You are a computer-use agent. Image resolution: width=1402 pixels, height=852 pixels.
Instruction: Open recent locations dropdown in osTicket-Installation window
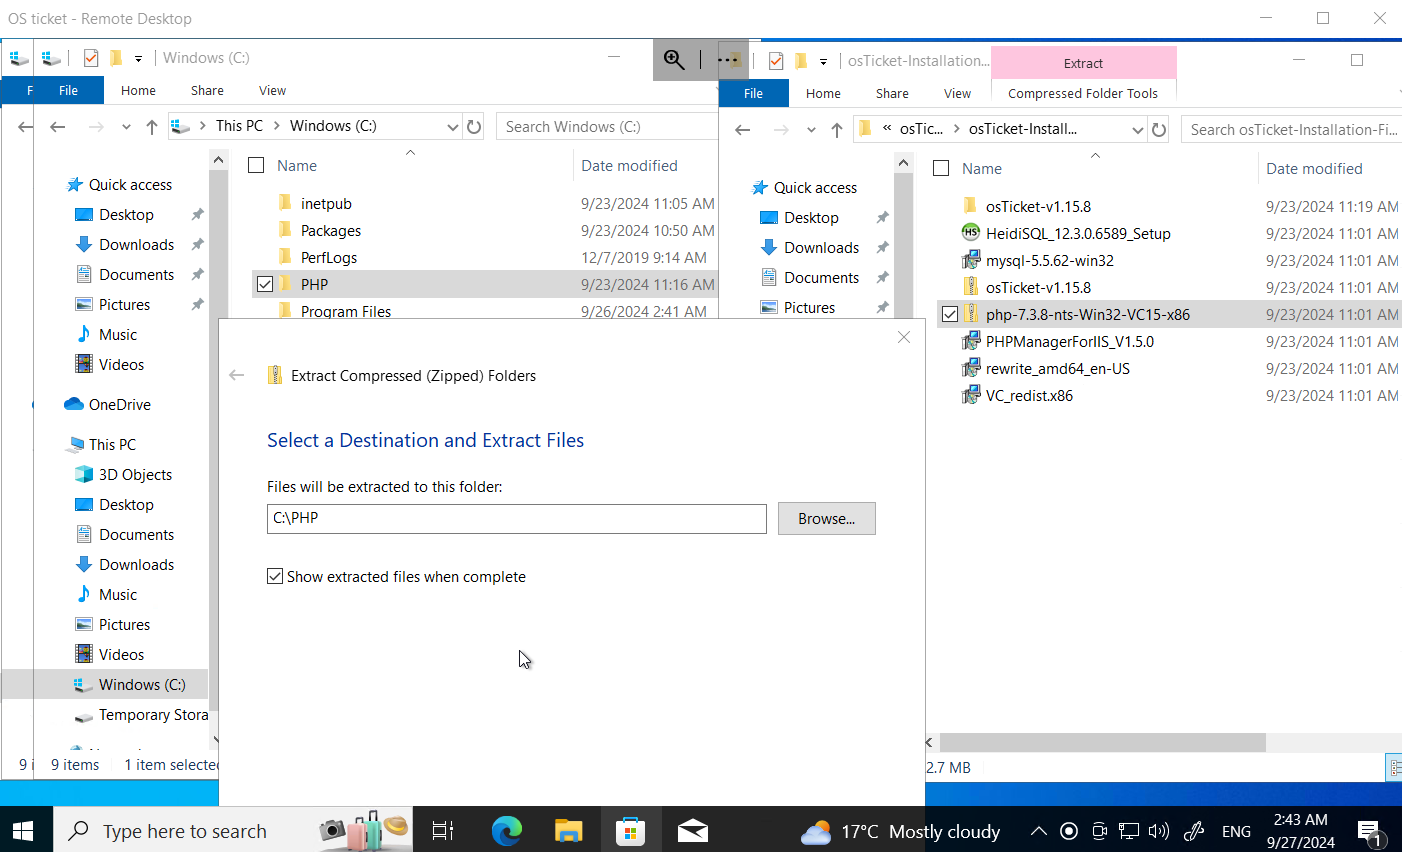click(811, 130)
